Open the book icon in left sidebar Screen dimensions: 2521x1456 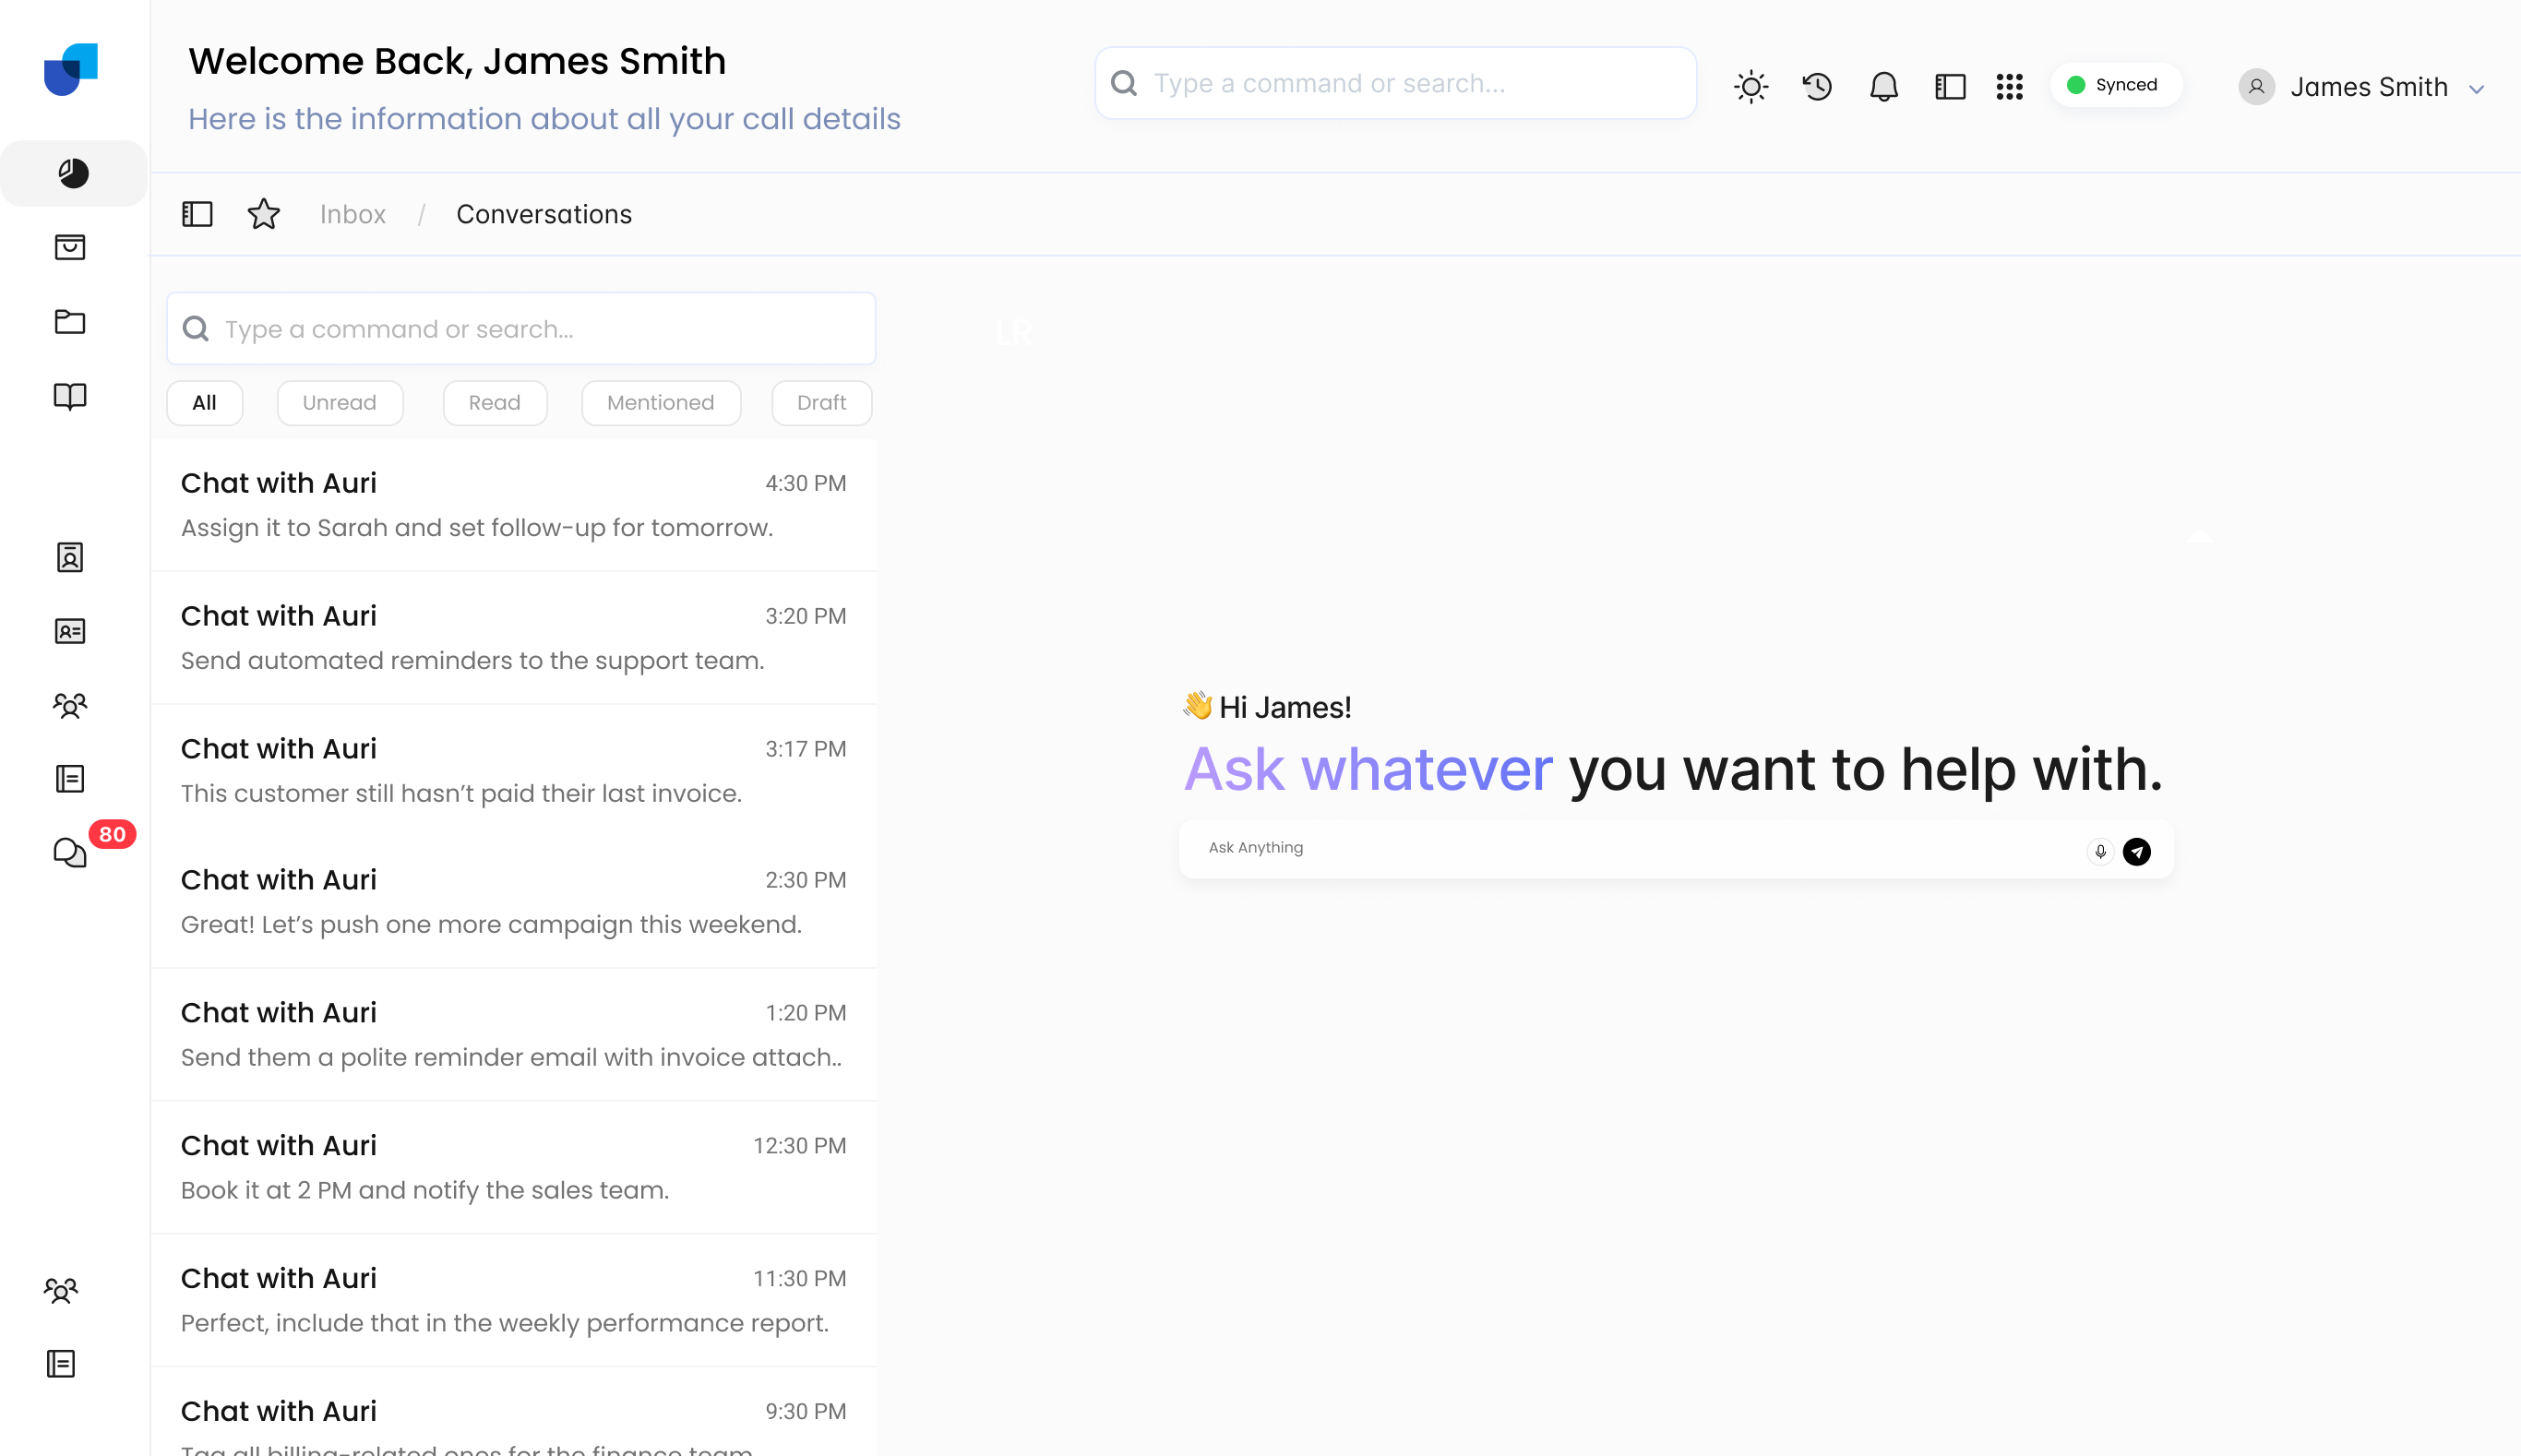coord(70,397)
